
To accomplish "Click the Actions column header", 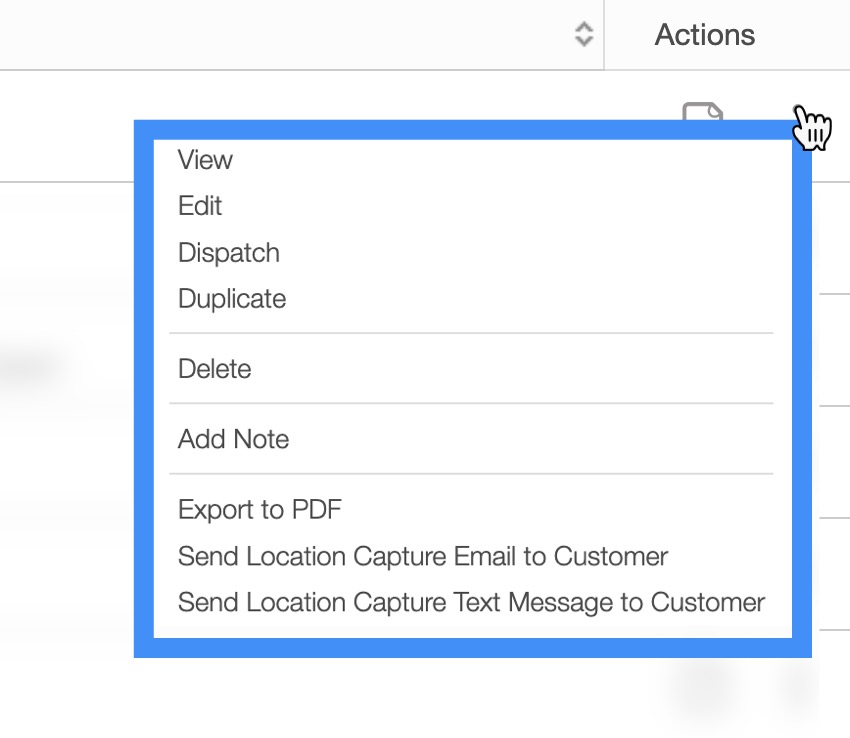I will click(x=705, y=35).
